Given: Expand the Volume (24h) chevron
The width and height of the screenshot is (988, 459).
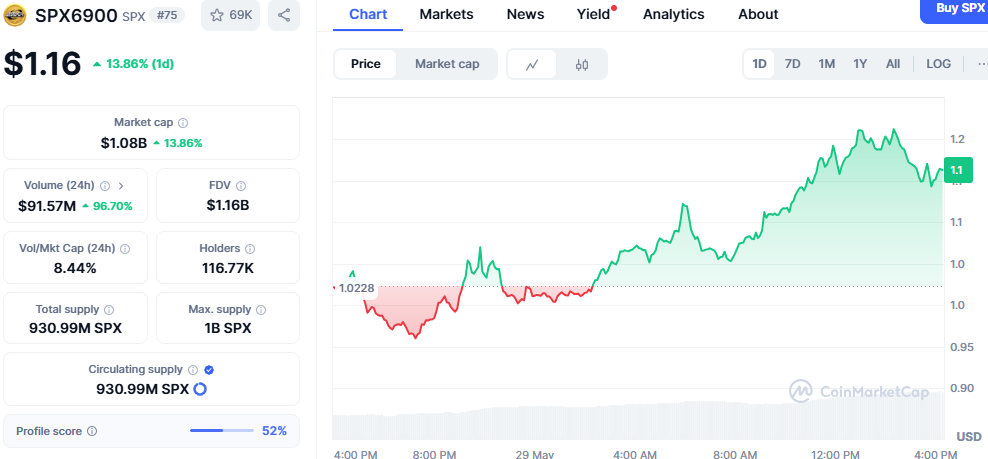Looking at the screenshot, I should 121,185.
